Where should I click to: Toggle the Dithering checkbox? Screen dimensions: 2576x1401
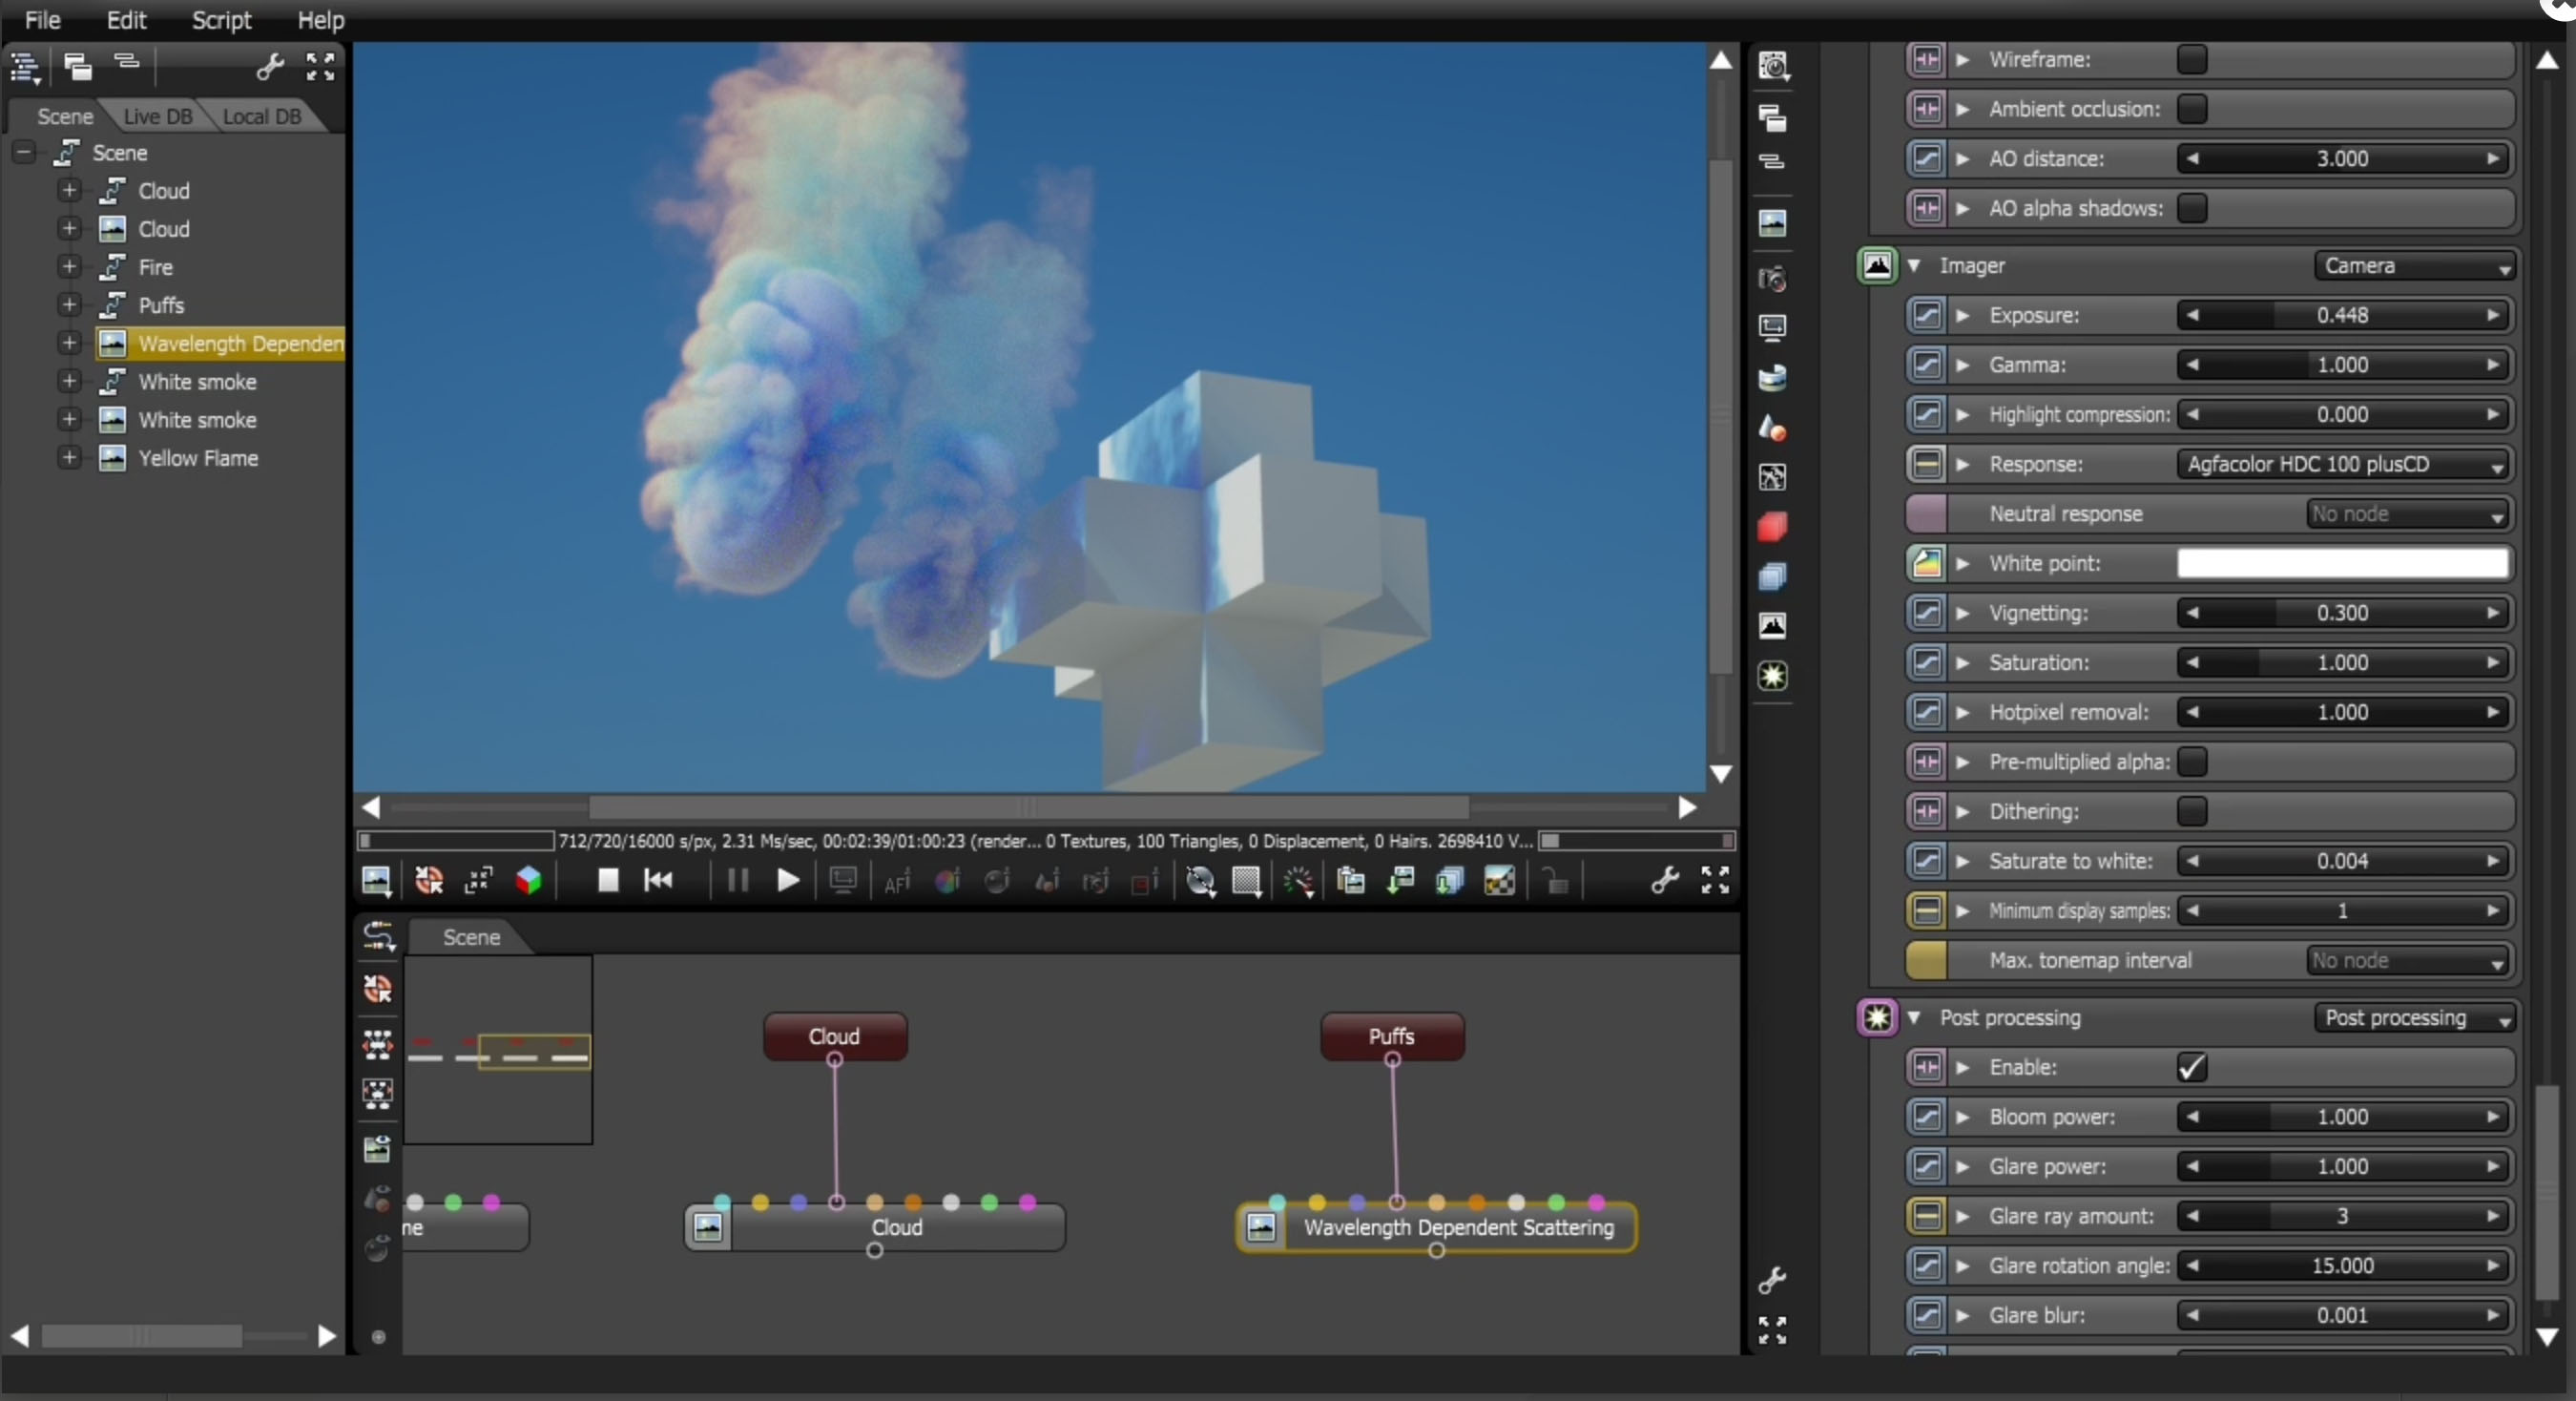coord(2191,812)
